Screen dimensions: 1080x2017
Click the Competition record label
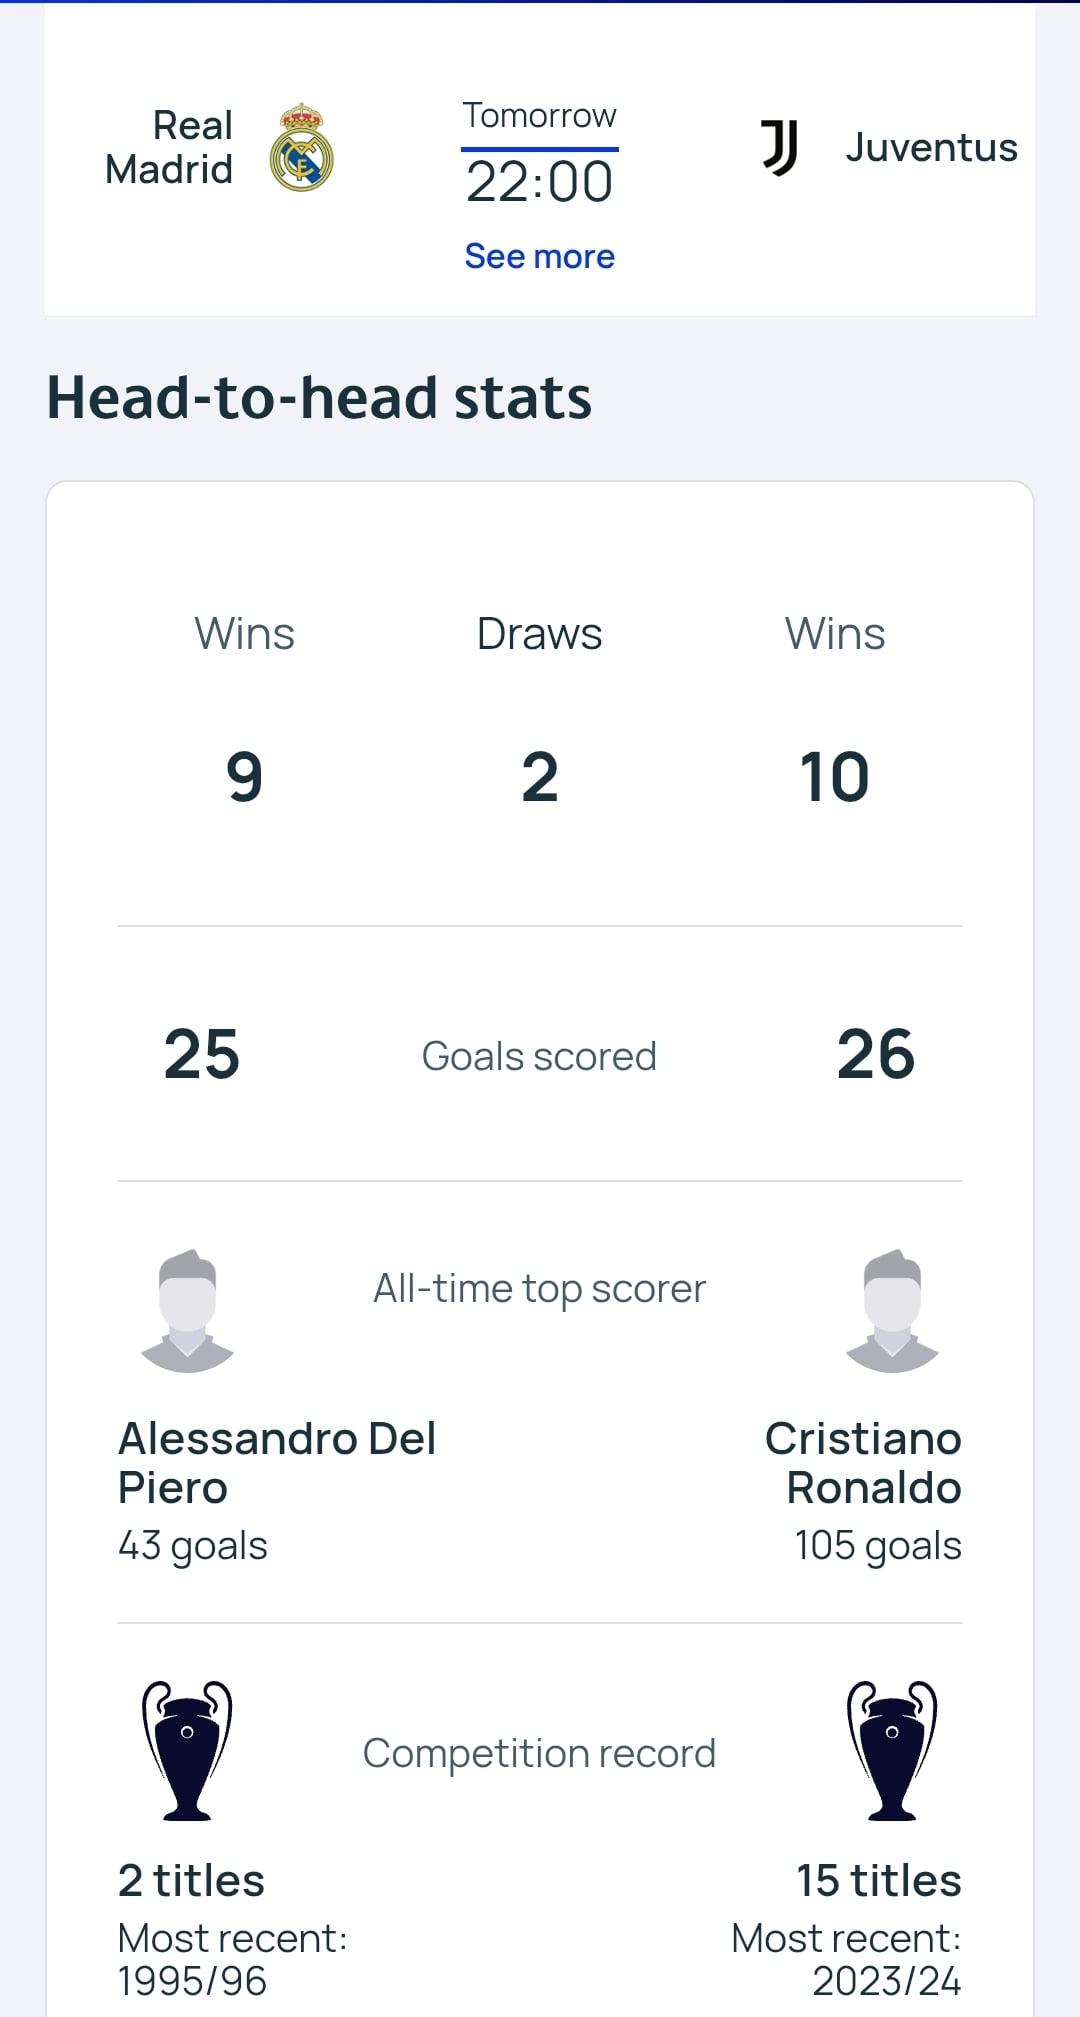pos(539,1753)
